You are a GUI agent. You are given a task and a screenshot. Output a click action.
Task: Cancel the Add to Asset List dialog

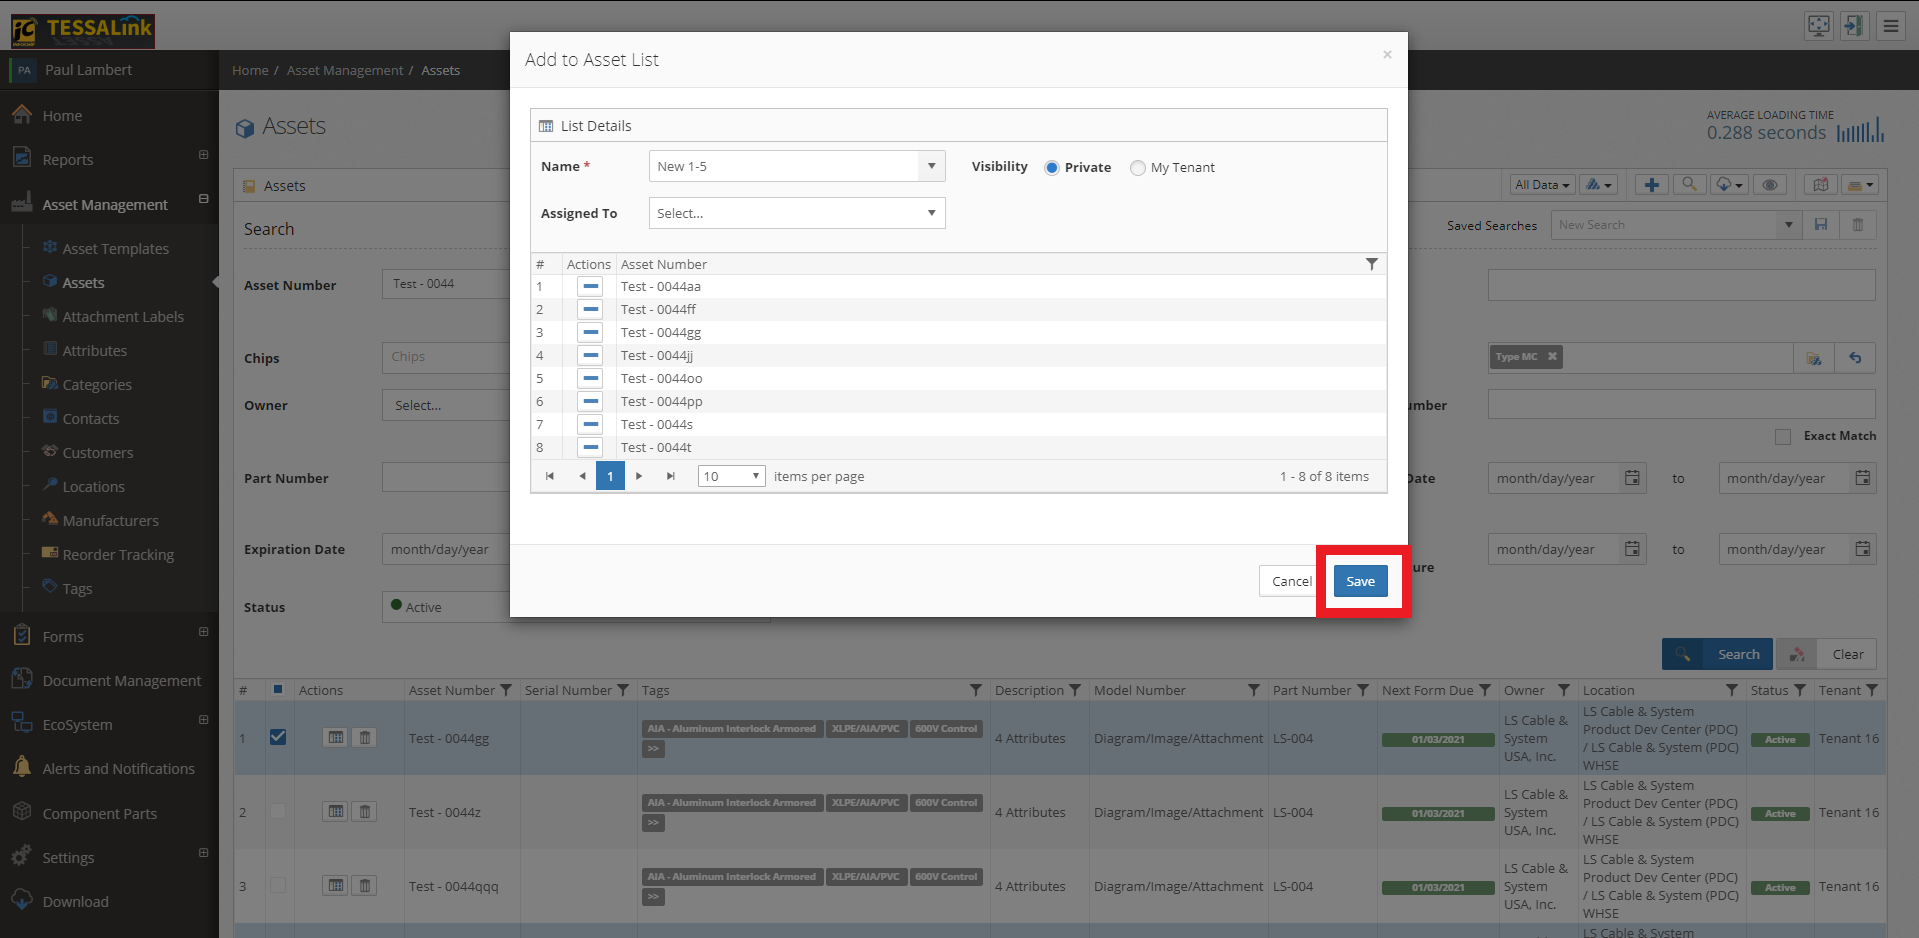point(1291,581)
